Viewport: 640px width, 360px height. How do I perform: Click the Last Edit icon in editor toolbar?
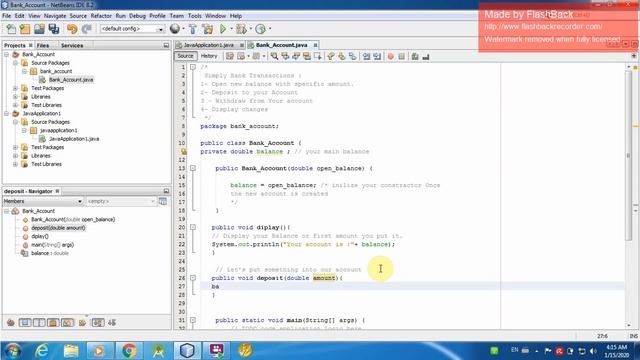pos(230,56)
